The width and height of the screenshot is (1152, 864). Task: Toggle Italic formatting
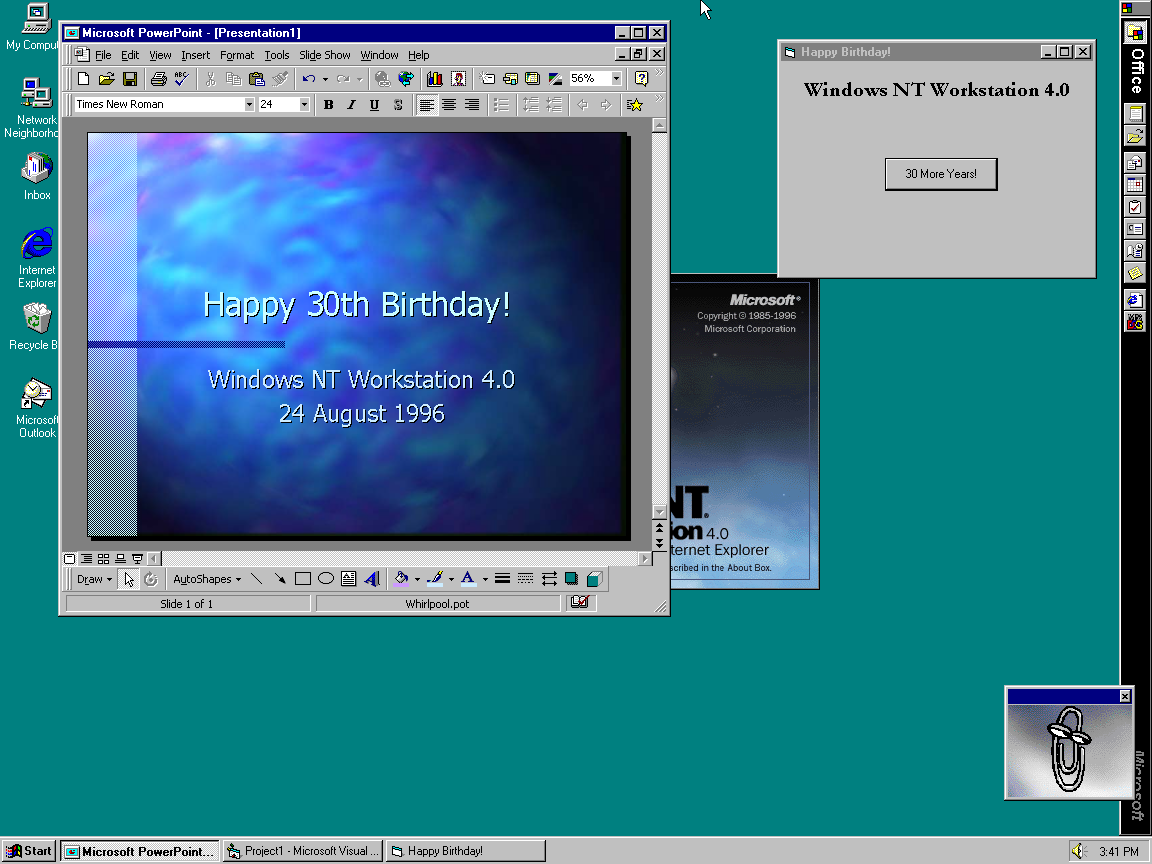[351, 105]
